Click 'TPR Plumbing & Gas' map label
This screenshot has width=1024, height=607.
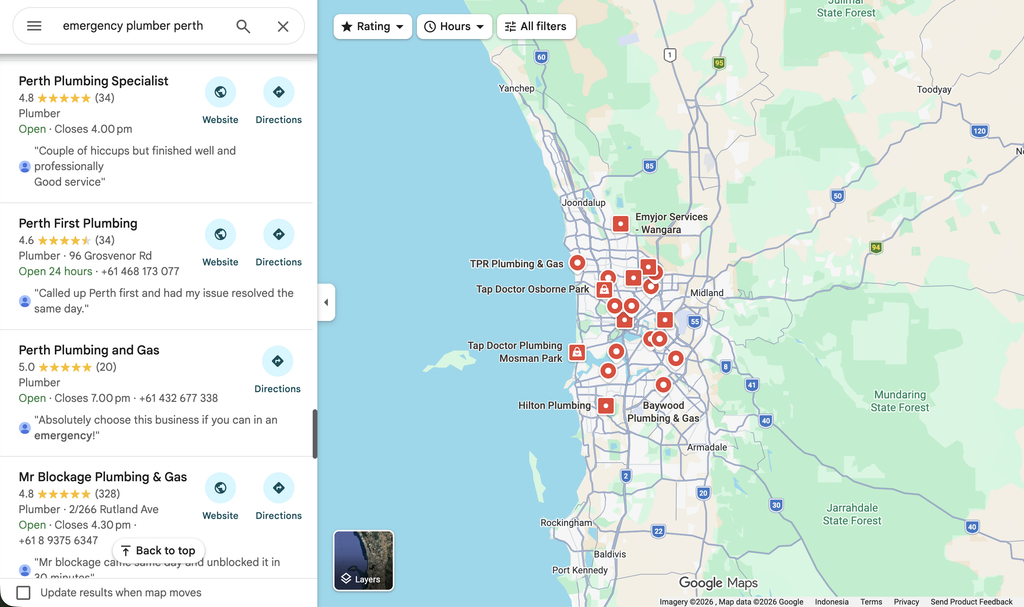[x=517, y=264]
